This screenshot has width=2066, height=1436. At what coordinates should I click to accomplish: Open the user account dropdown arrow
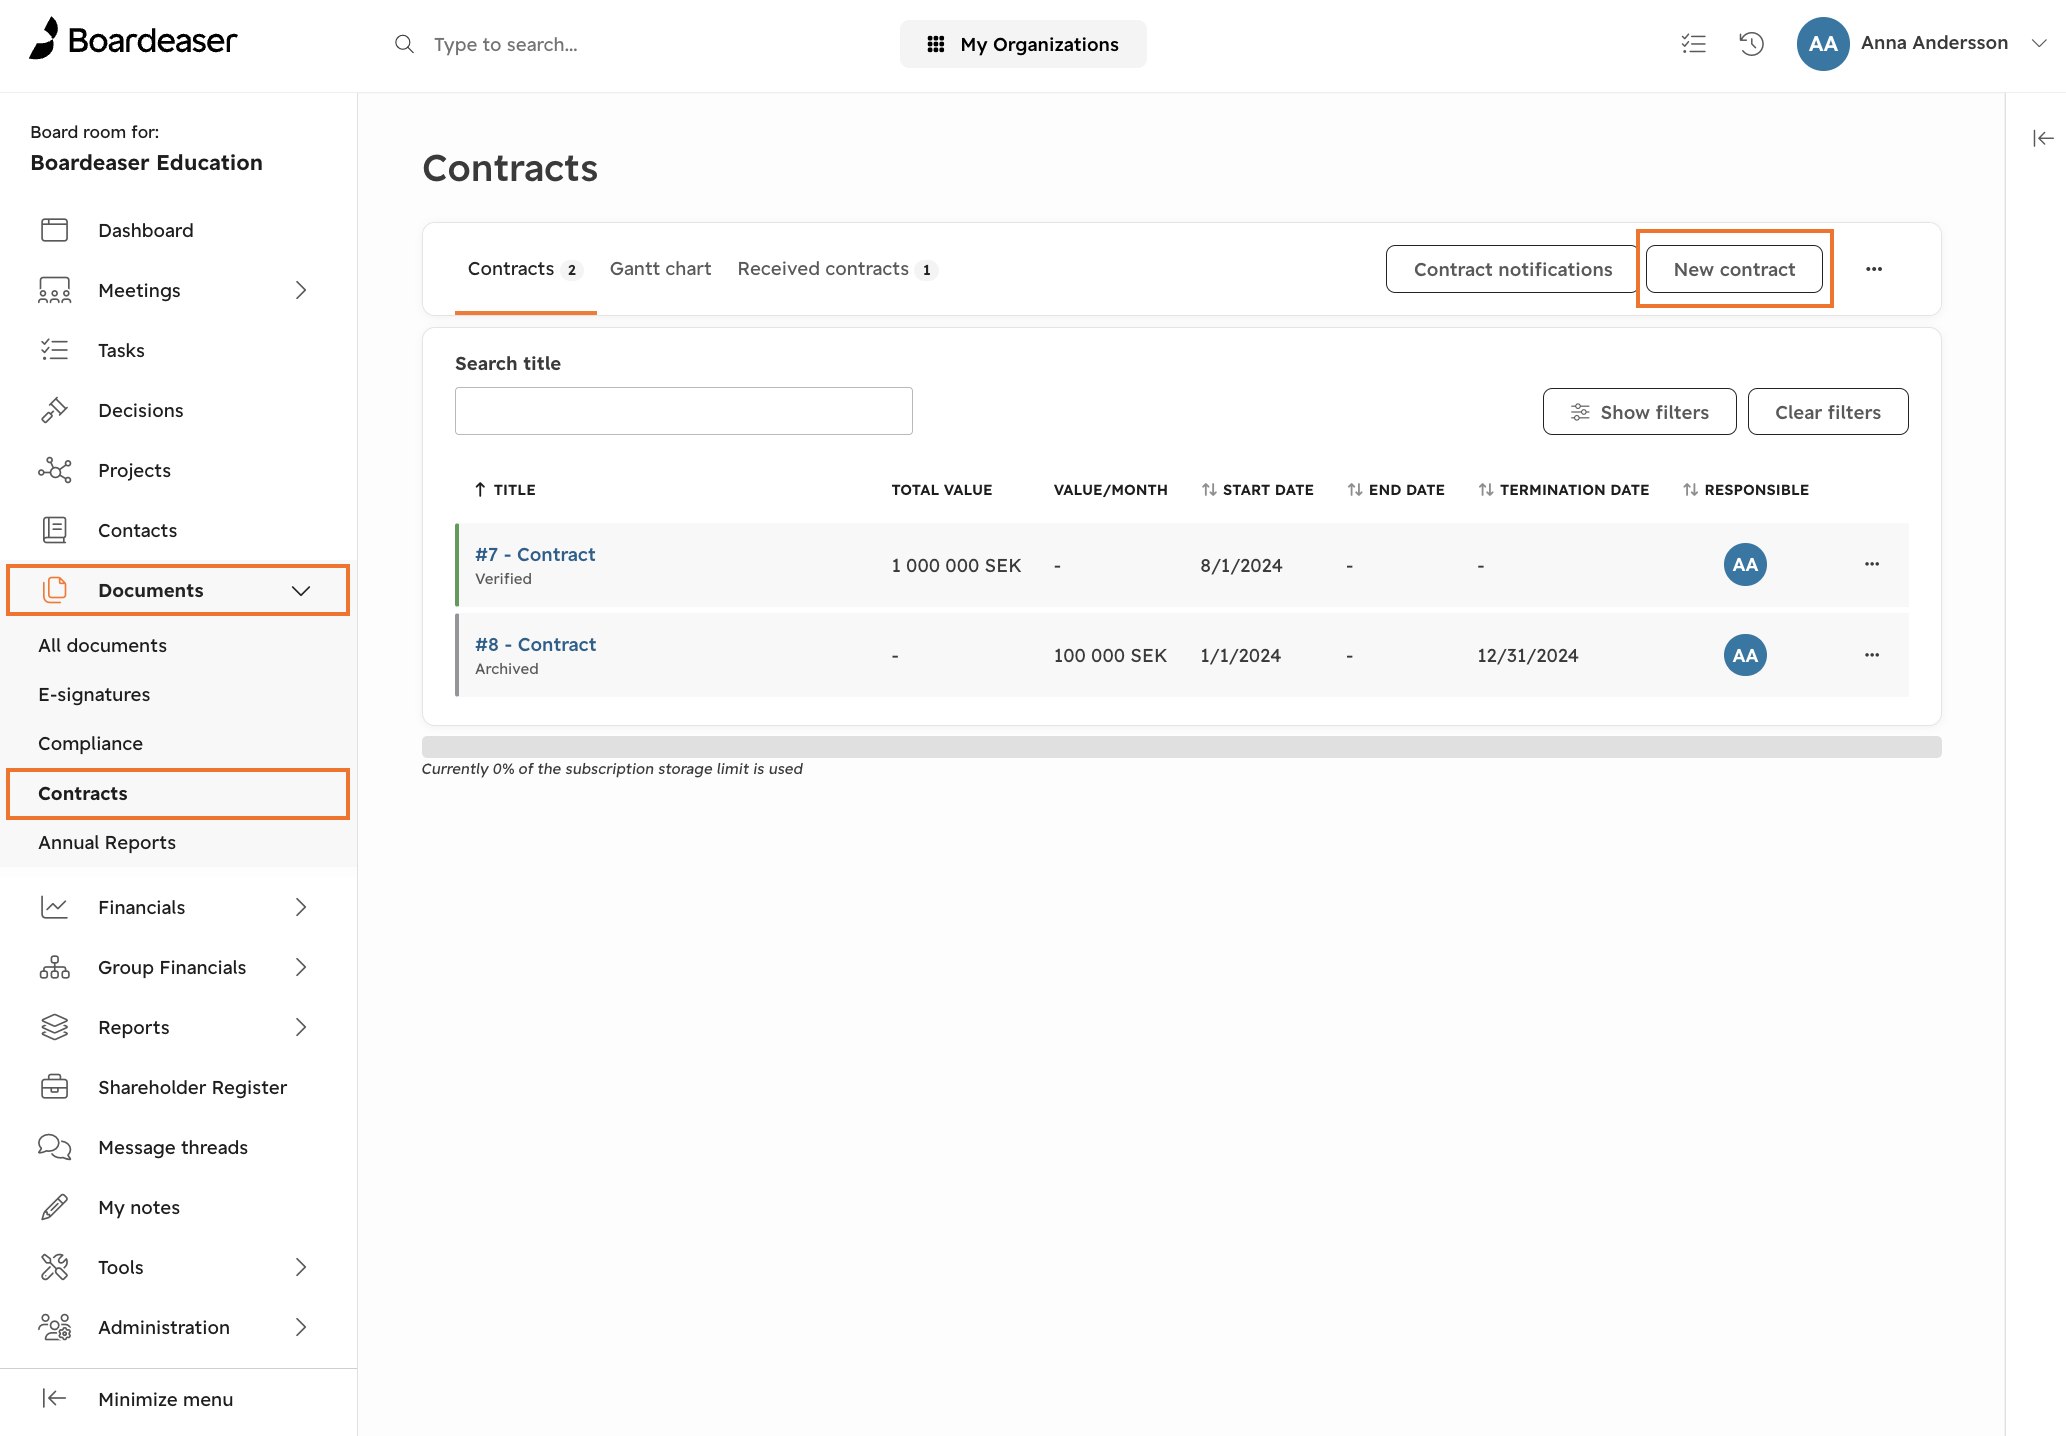(2039, 43)
